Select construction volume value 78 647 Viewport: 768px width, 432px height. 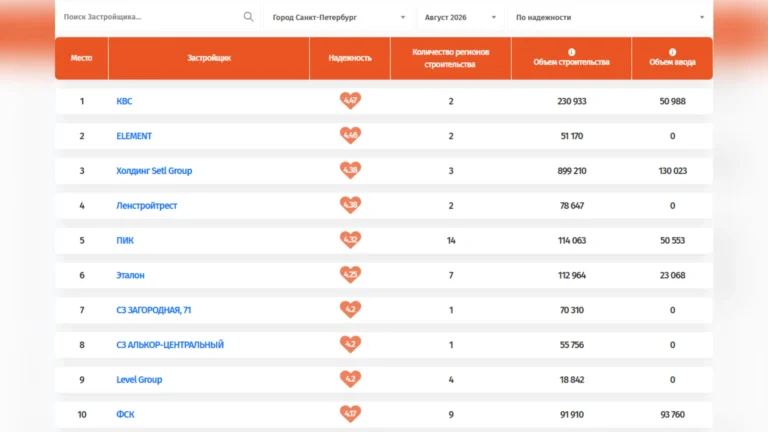572,206
